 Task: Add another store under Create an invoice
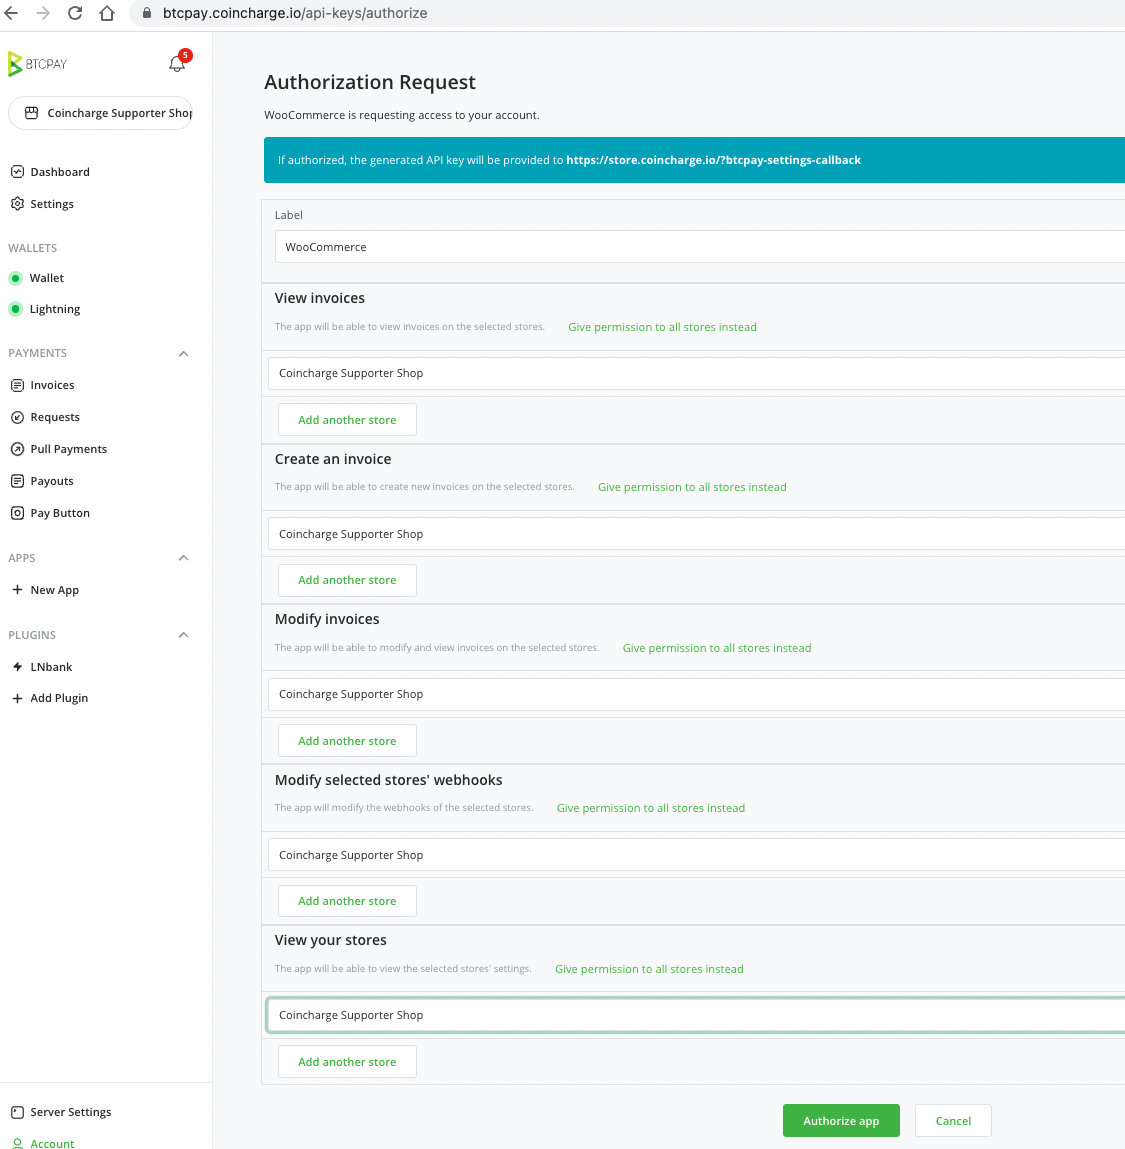pos(347,580)
